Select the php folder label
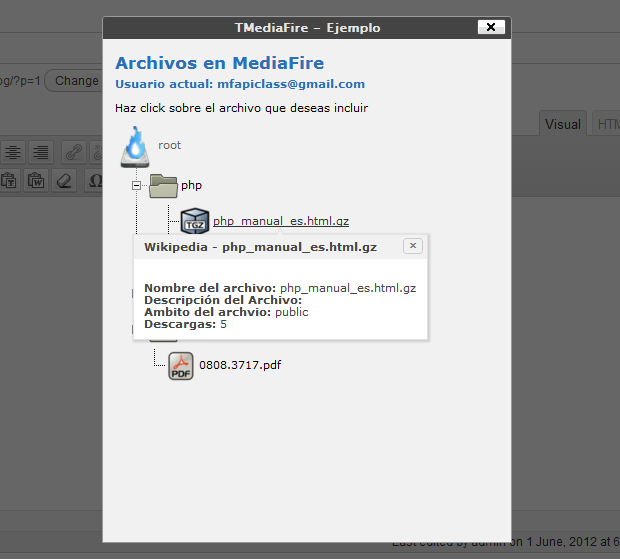 tap(191, 185)
